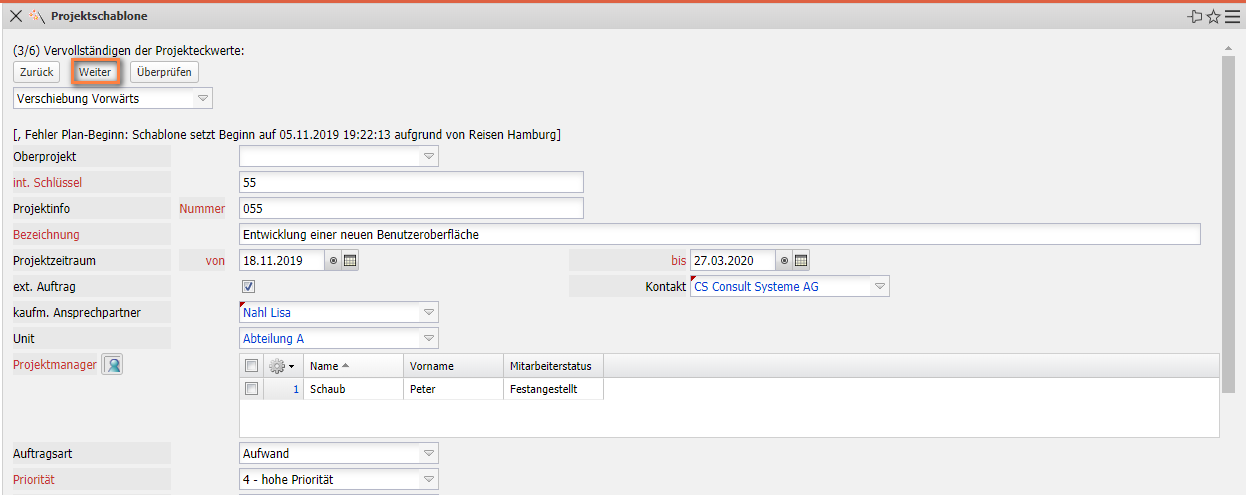The height and width of the screenshot is (495, 1246).
Task: Open the Kontakt dropdown with CS Consult Systeme AG
Action: 879,287
